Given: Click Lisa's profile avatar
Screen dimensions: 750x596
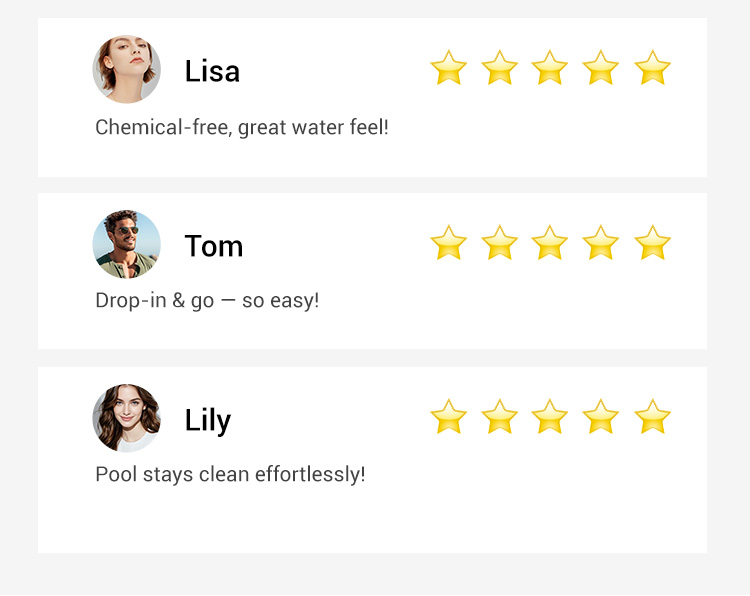Looking at the screenshot, I should (x=127, y=70).
